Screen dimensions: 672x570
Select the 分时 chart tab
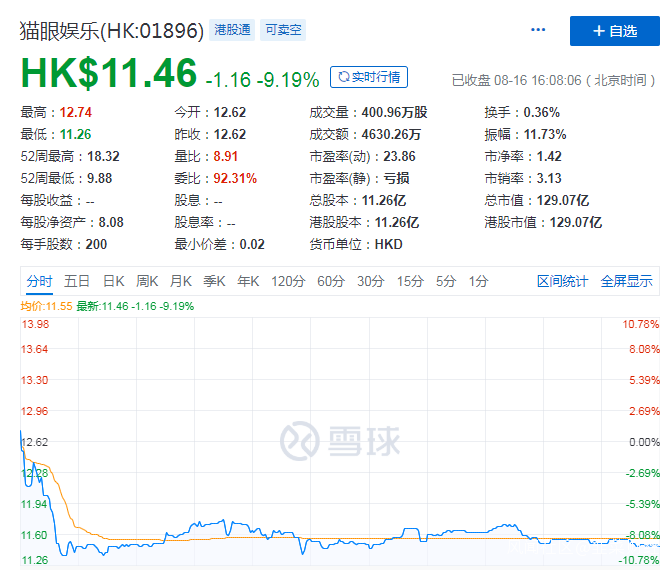(39, 282)
